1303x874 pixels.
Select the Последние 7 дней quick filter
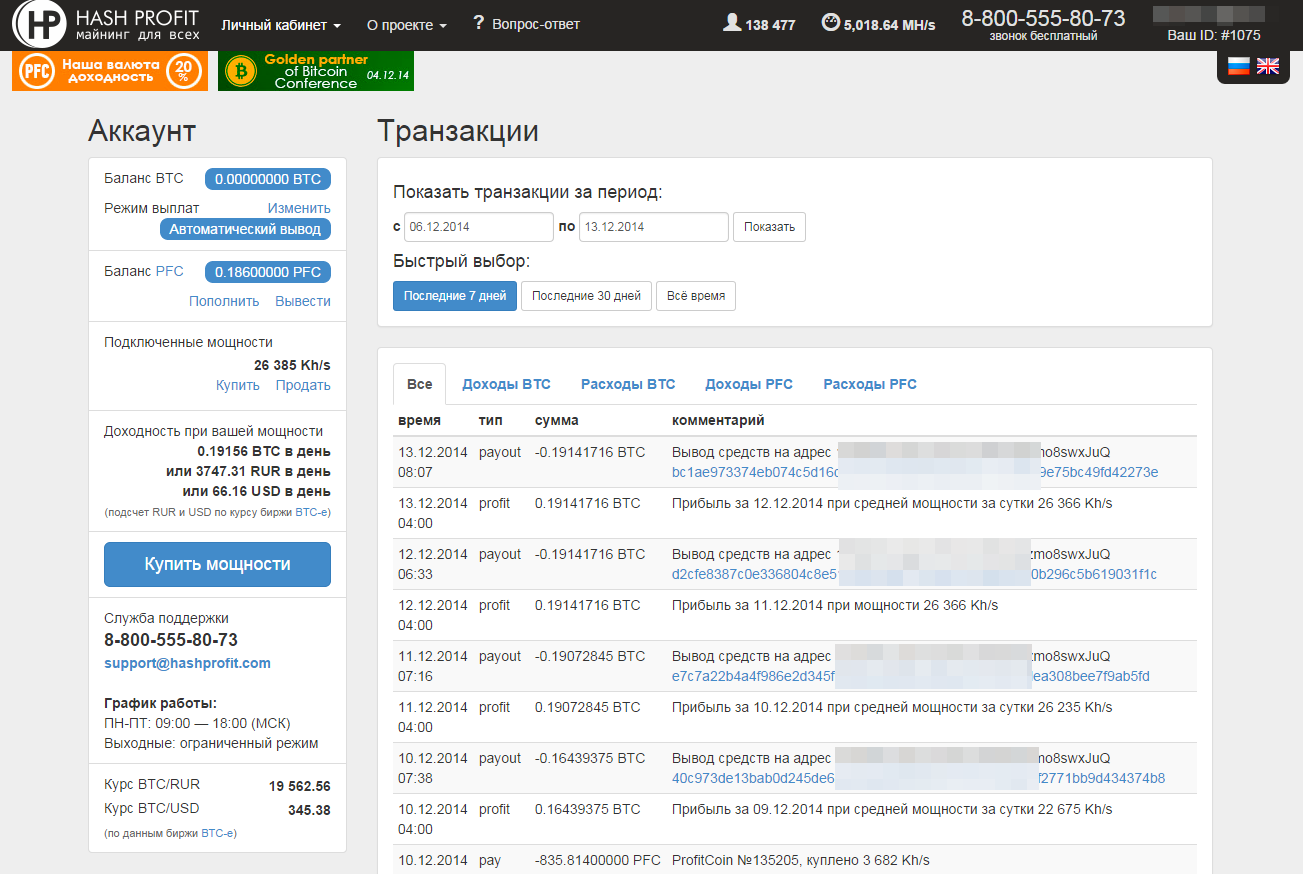[x=455, y=296]
